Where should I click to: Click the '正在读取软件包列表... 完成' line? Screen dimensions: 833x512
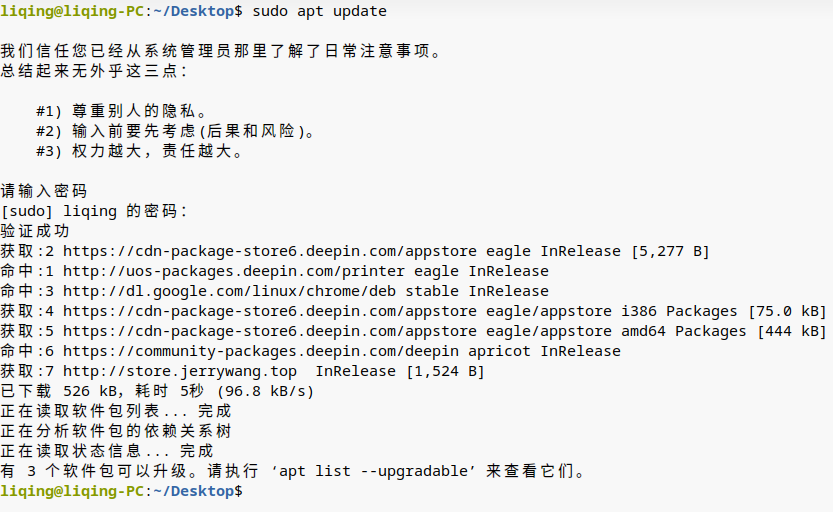click(116, 412)
